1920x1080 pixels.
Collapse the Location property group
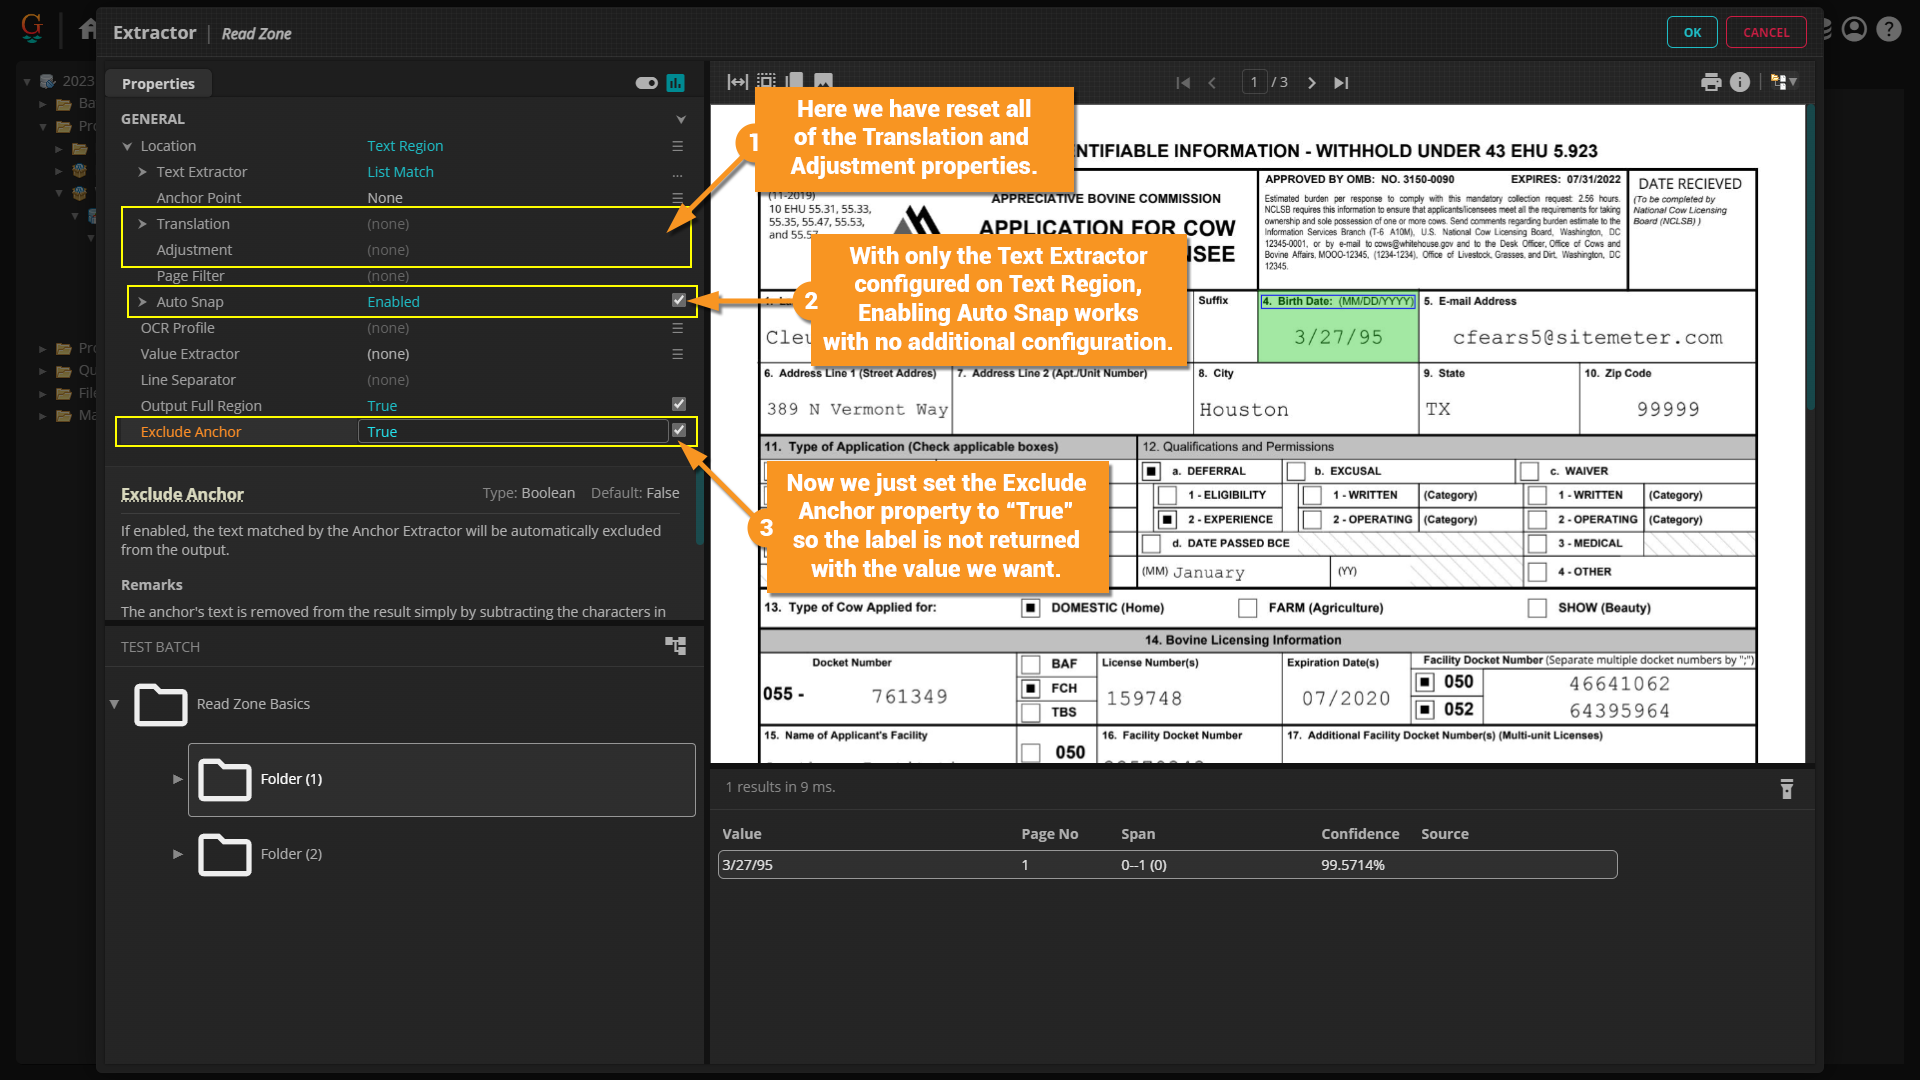127,146
